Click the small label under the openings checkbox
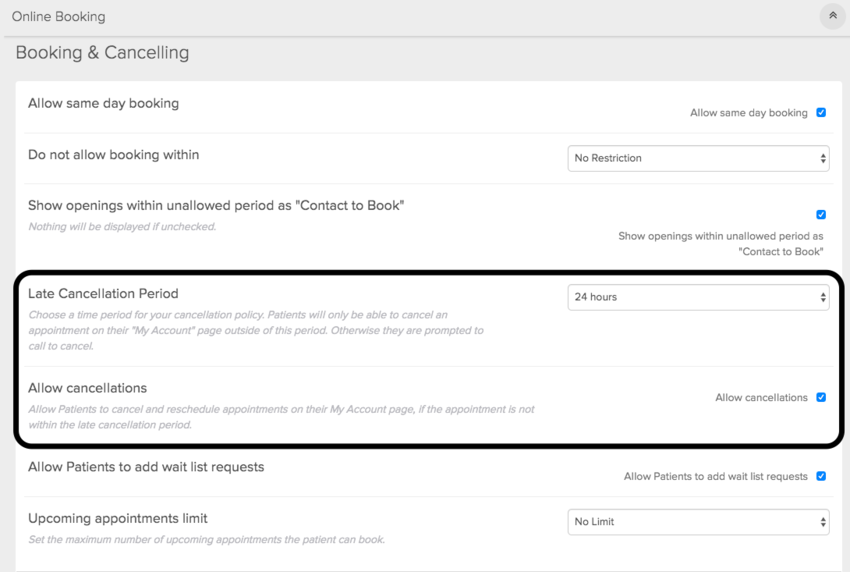Viewport: 850px width, 572px height. click(720, 244)
